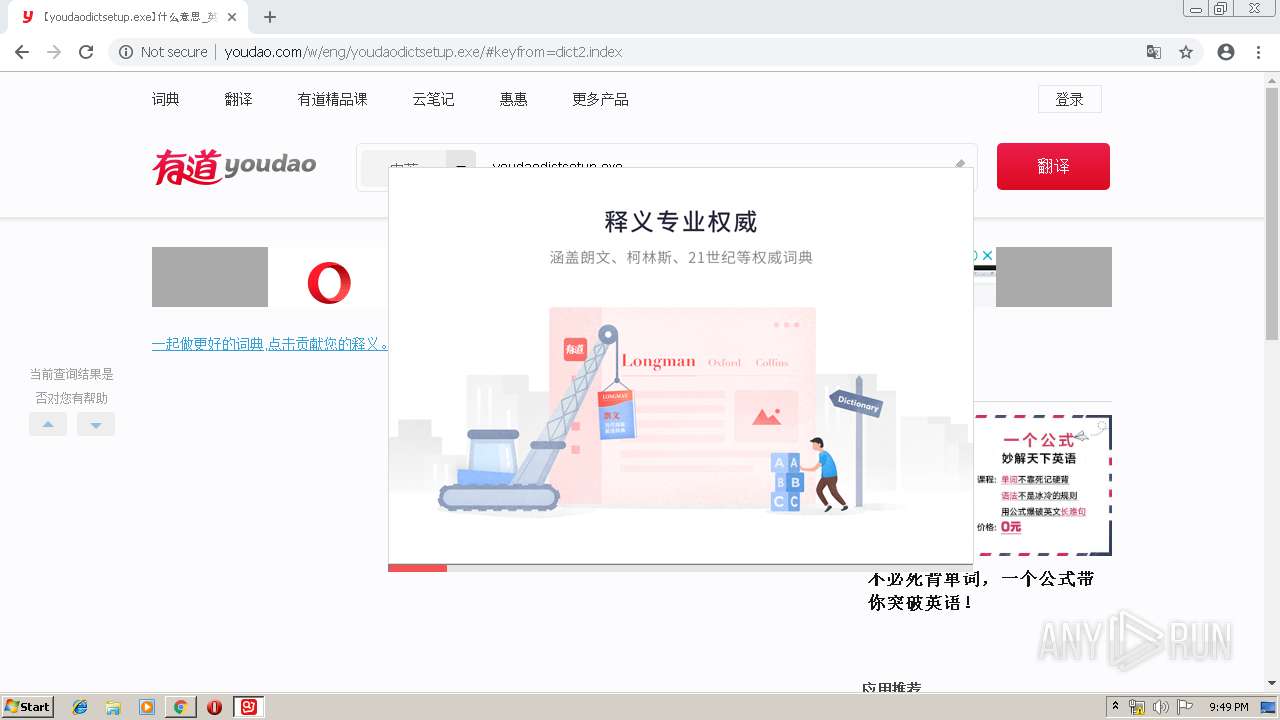This screenshot has height=720, width=1280.
Task: Click the Show desktop button
Action: click(x=1269, y=707)
